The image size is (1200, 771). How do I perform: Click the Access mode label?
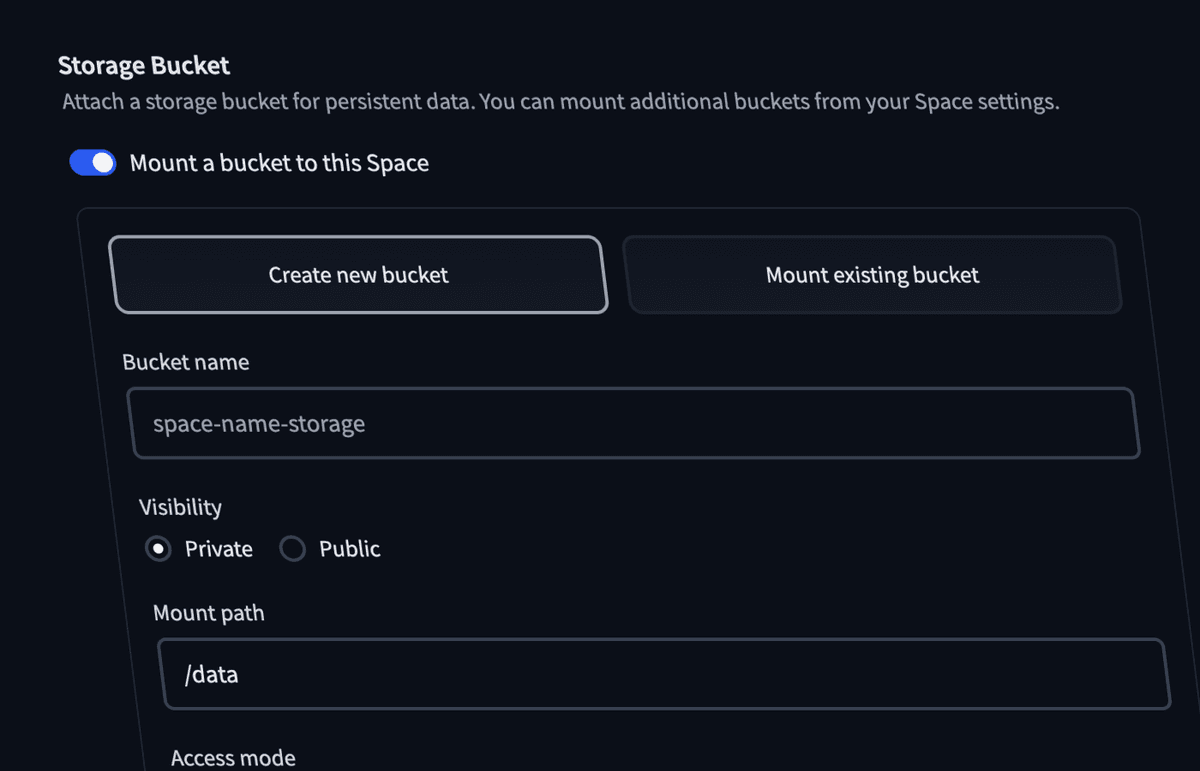pyautogui.click(x=233, y=757)
